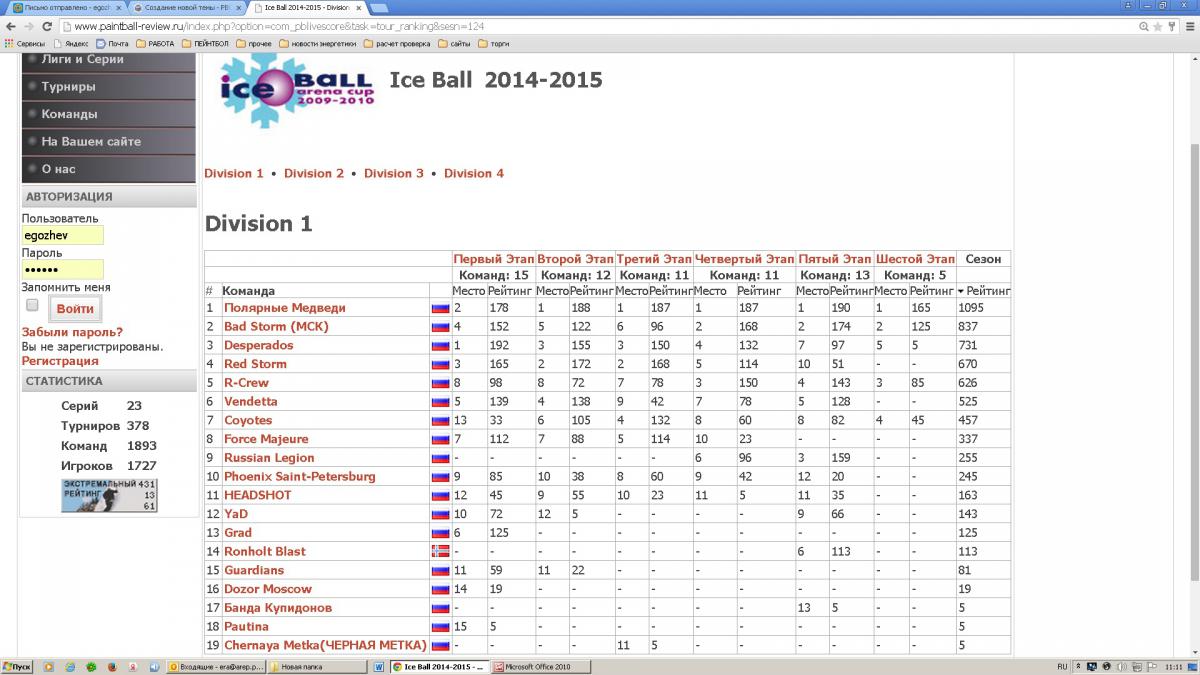This screenshot has height=675, width=1200.
Task: Click the Пароль password field
Action: [62, 270]
